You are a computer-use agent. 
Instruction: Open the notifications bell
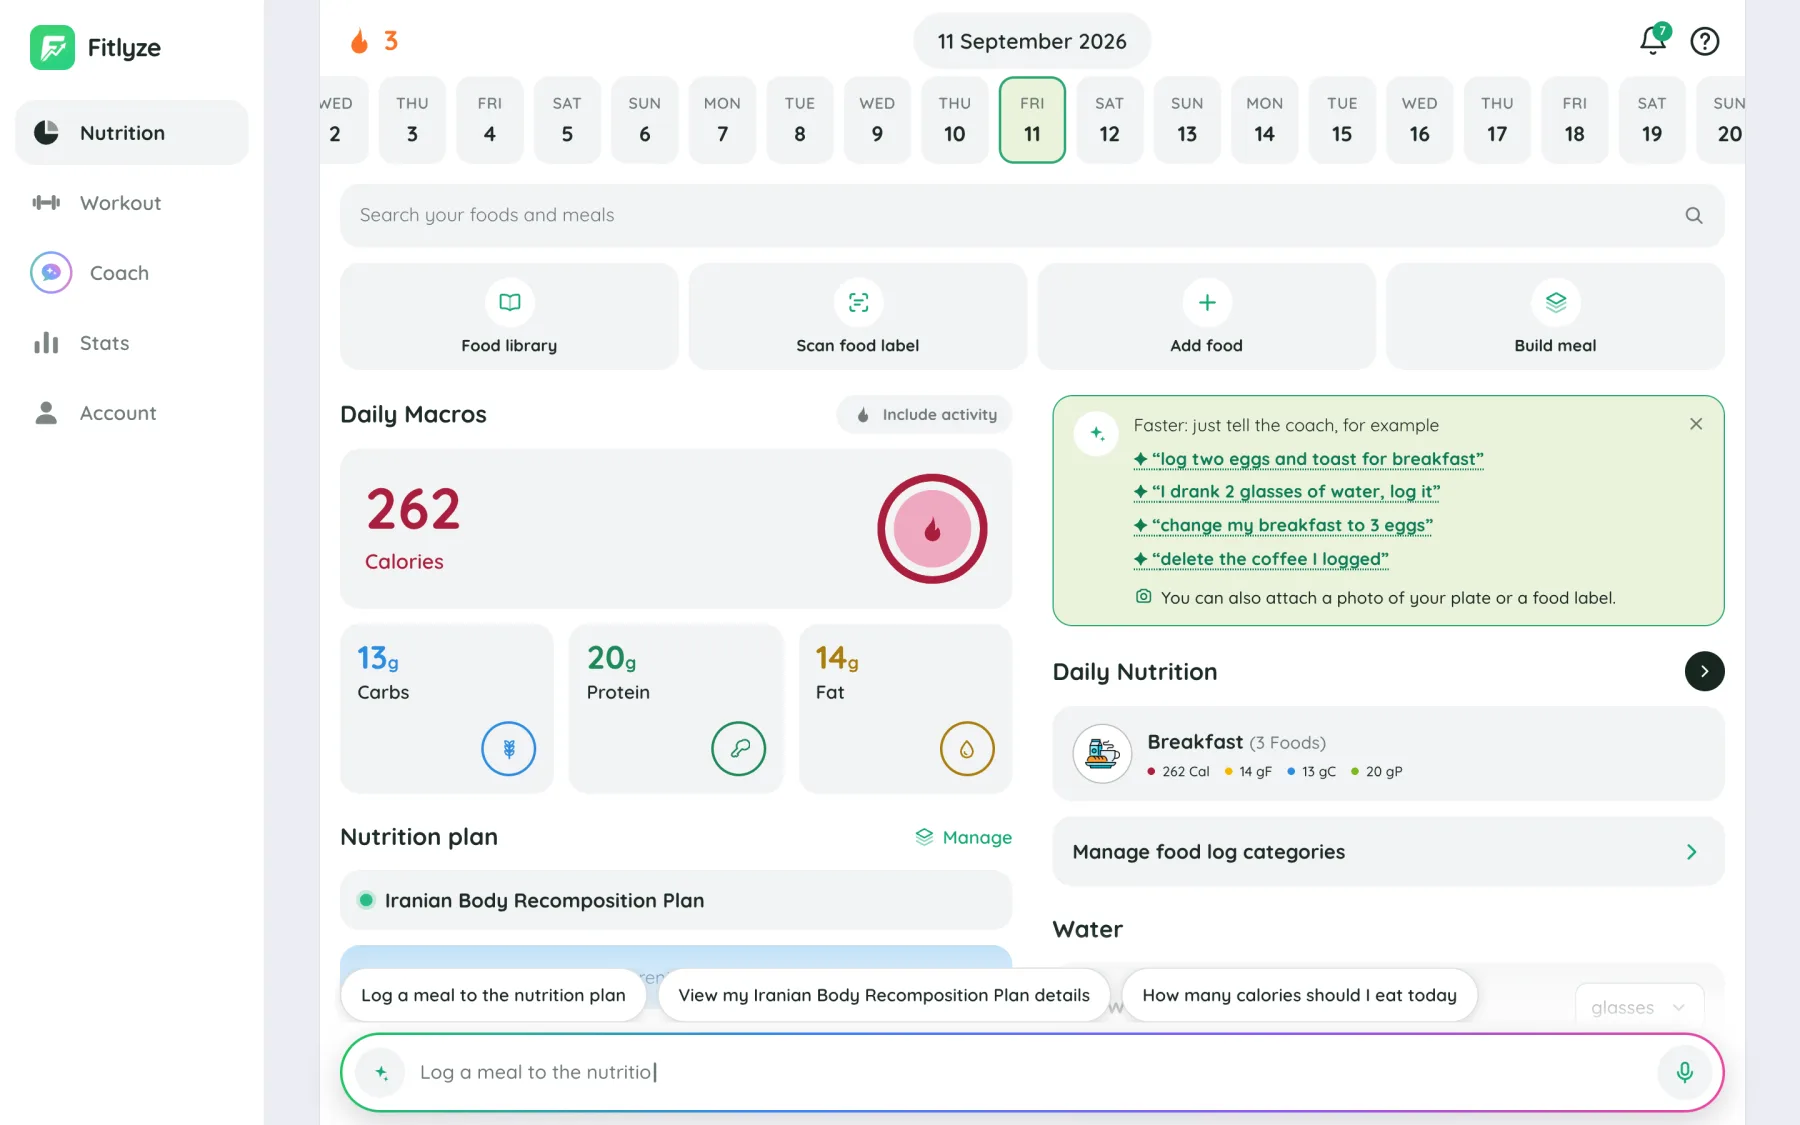[x=1653, y=40]
